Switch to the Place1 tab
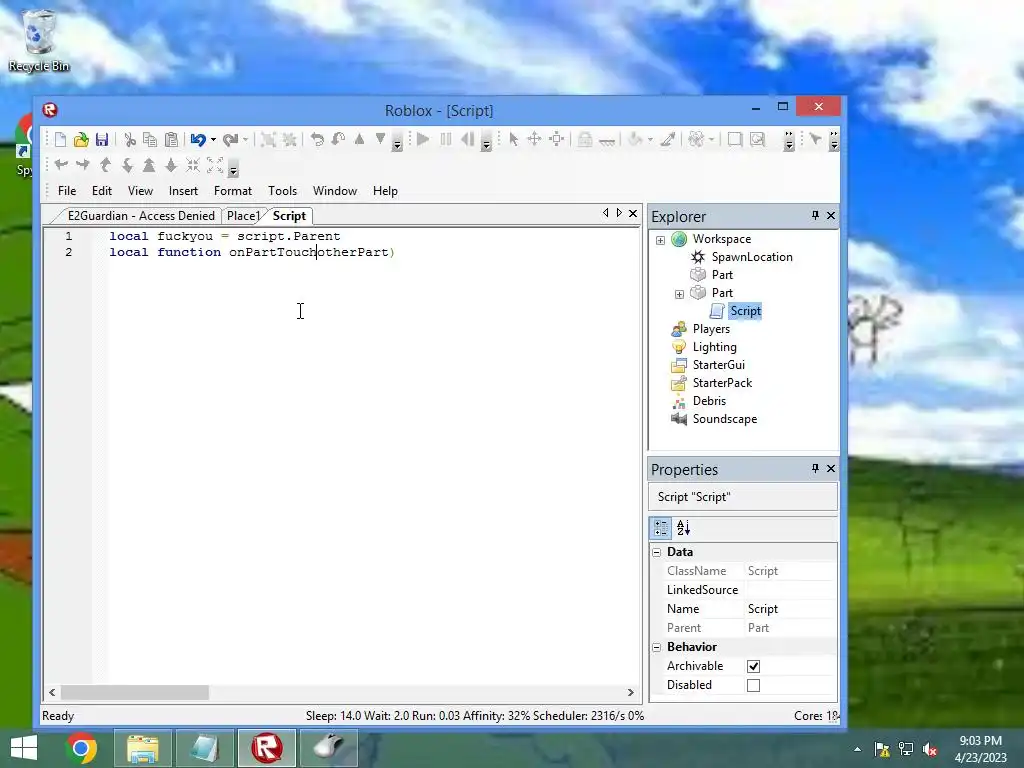Screen dimensions: 1024x768 pos(244,216)
